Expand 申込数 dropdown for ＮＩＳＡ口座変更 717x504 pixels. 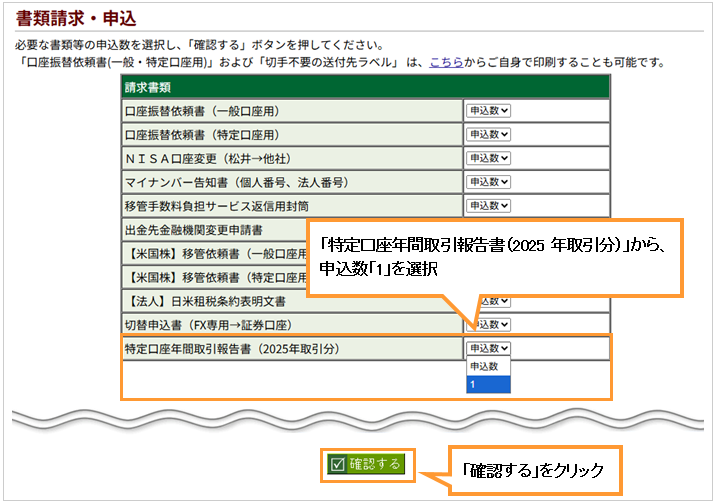[x=488, y=158]
